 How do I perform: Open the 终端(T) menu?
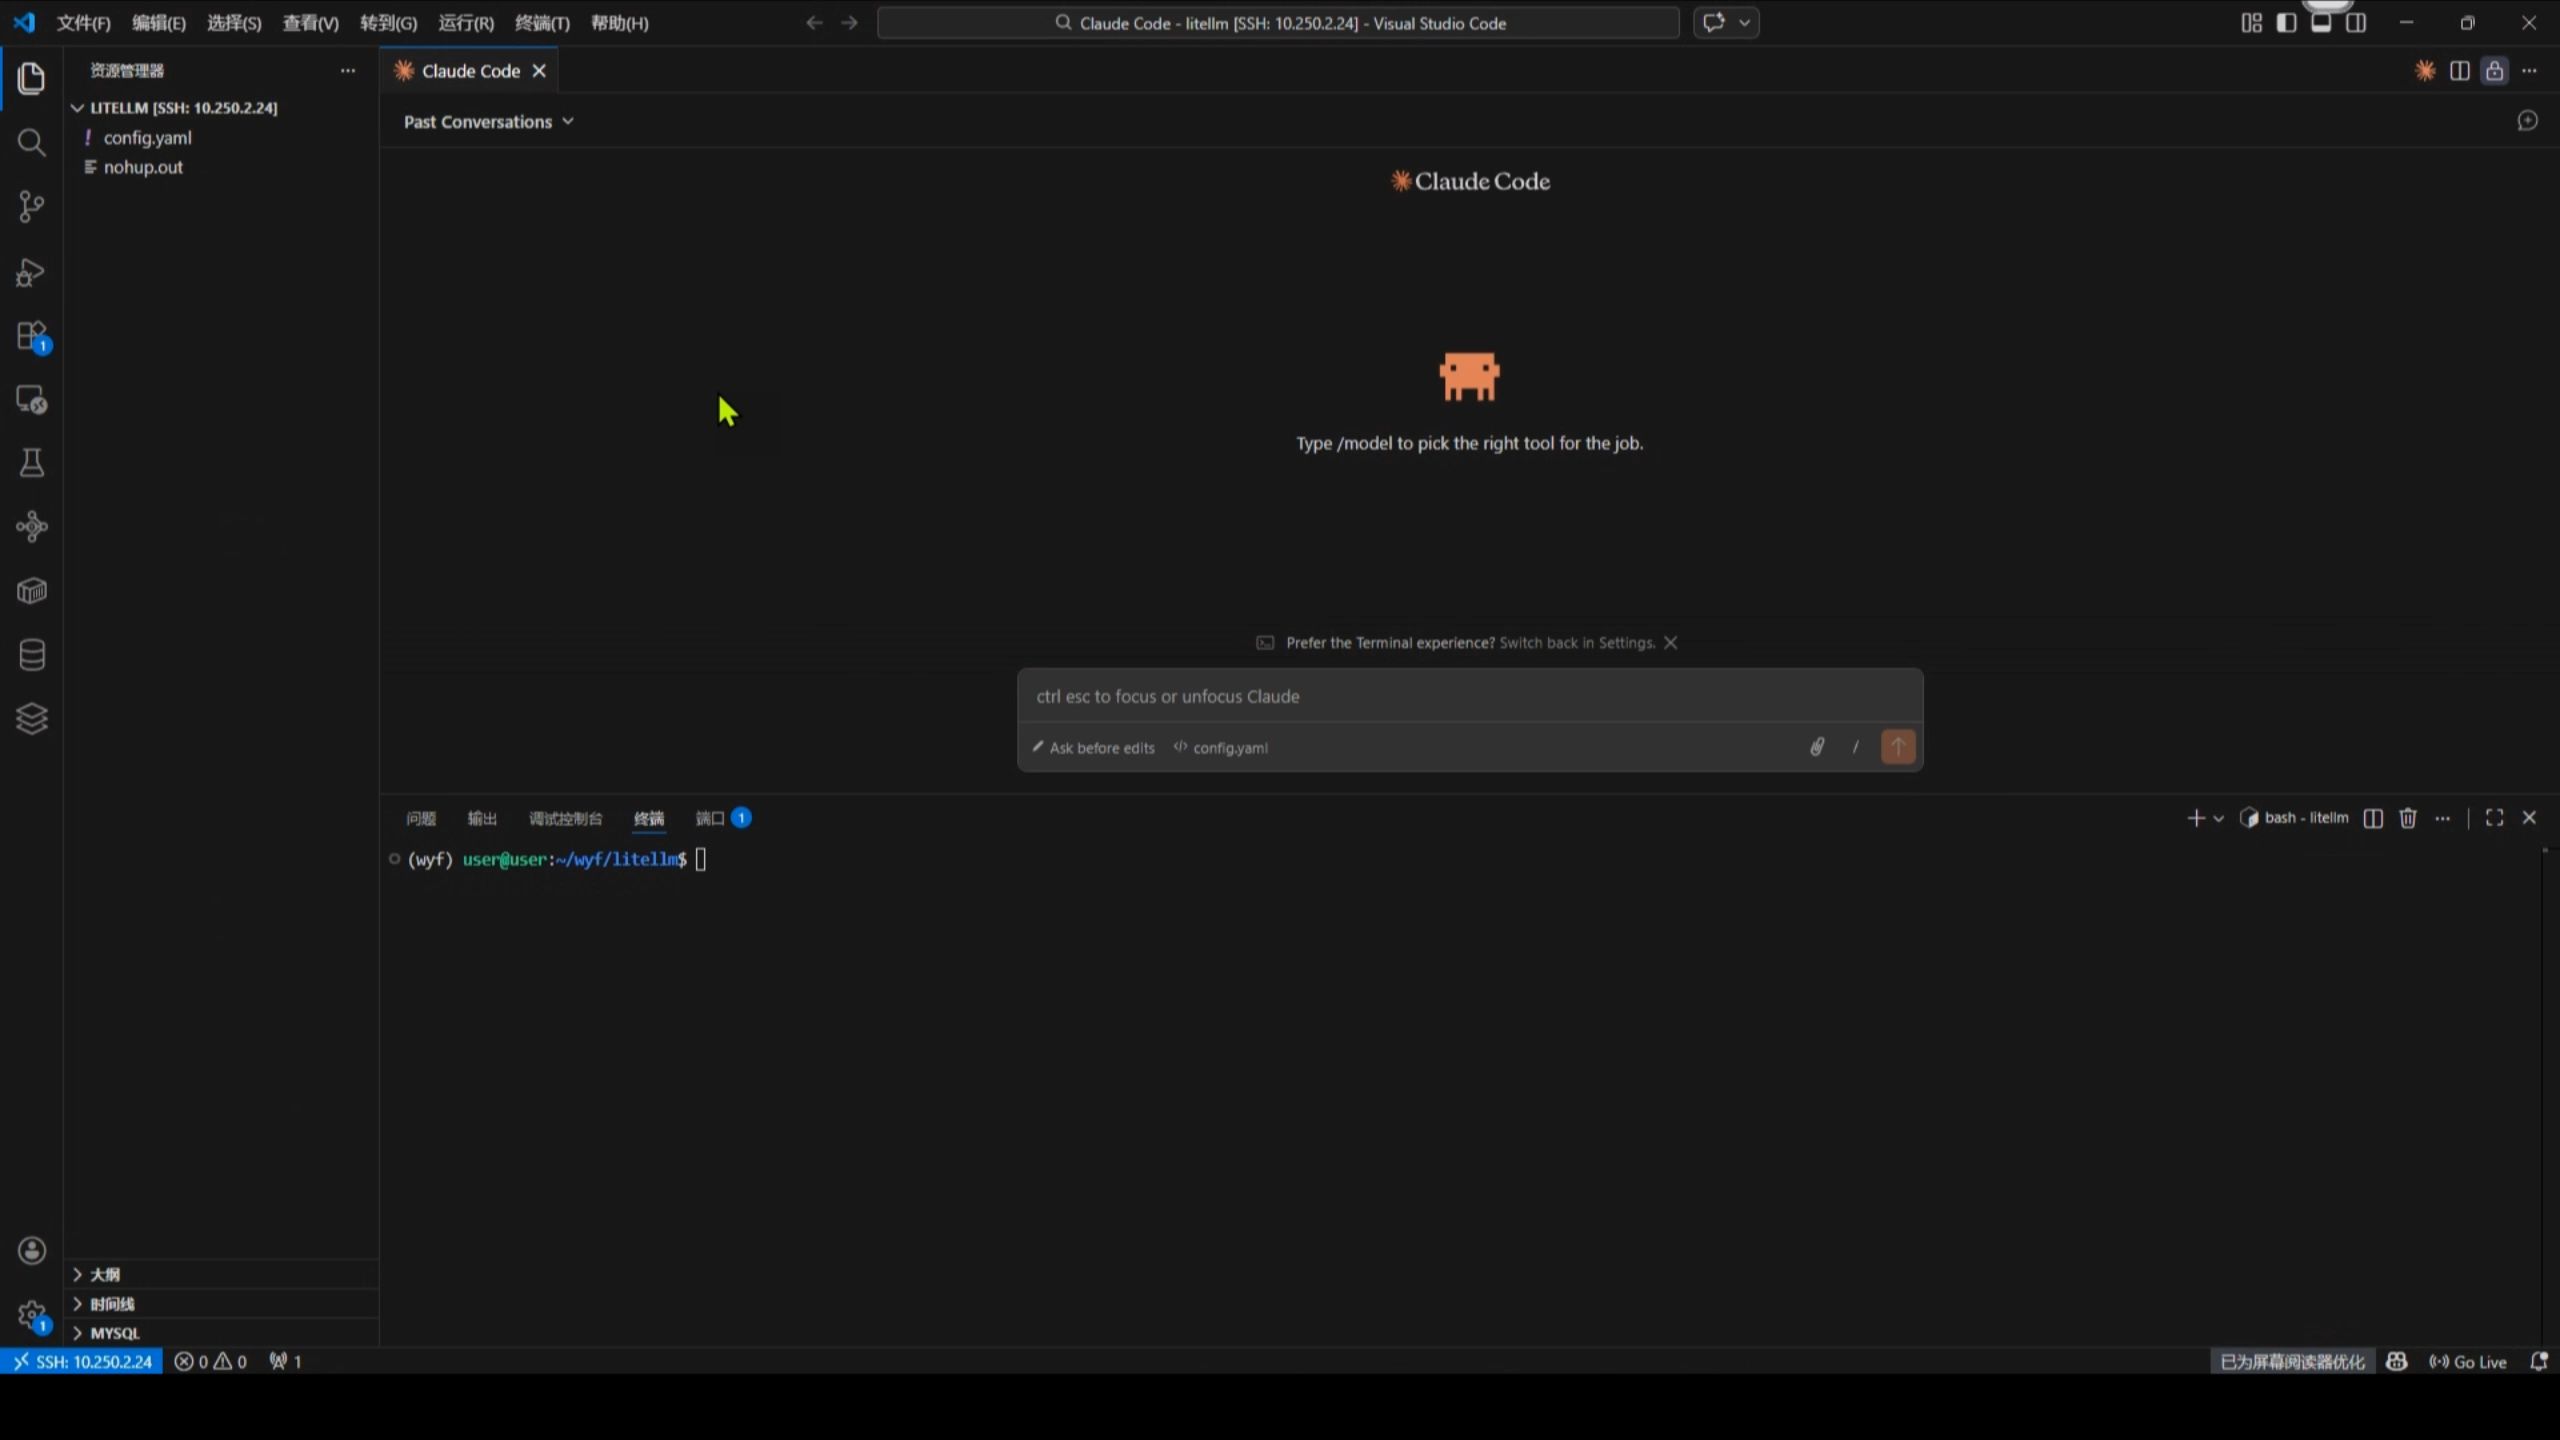pos(542,23)
